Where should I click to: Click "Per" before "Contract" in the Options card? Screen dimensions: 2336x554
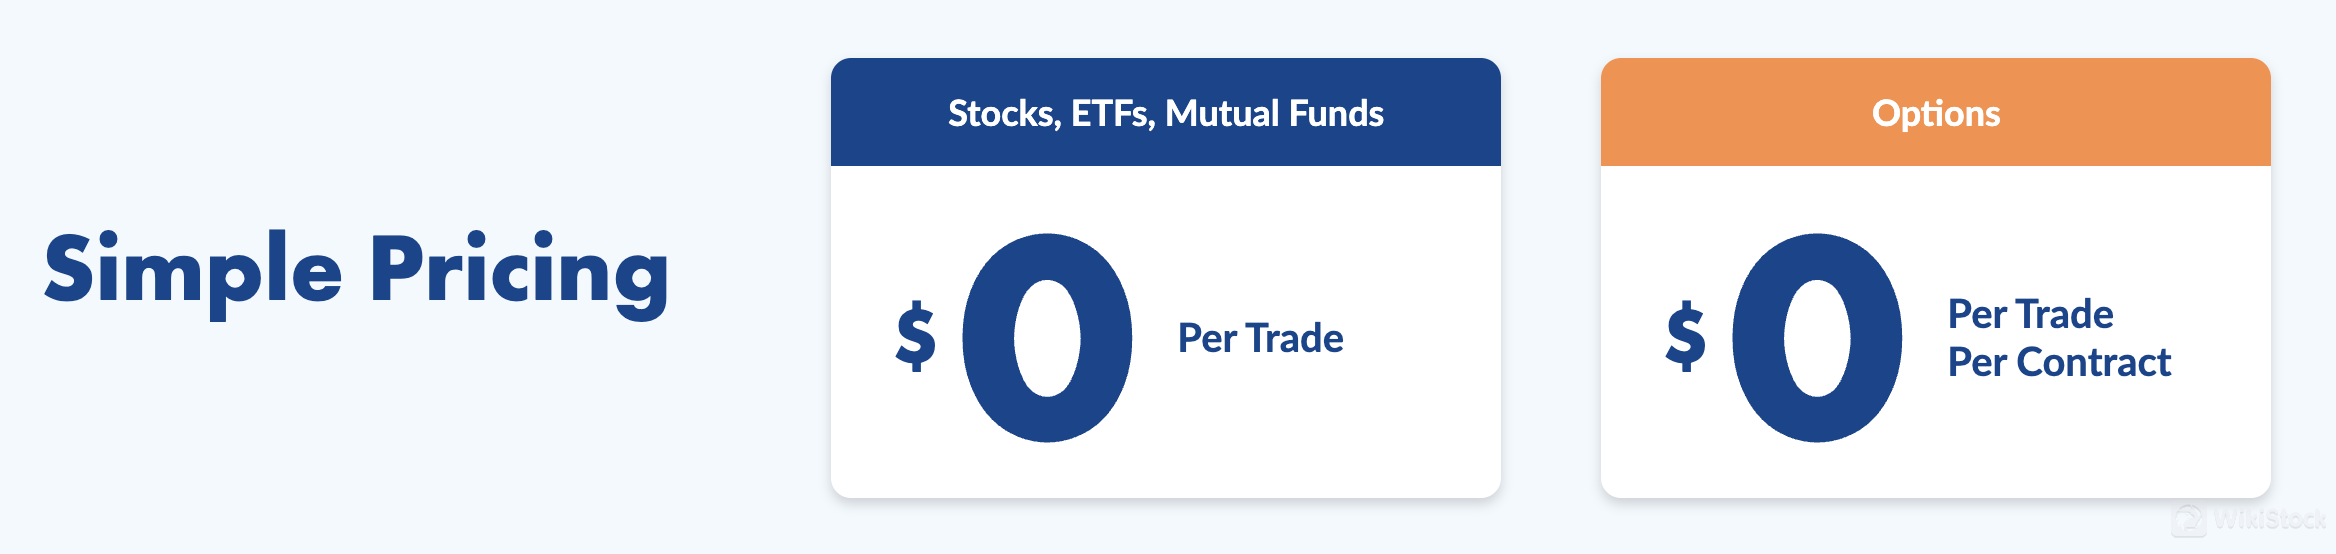[1977, 363]
